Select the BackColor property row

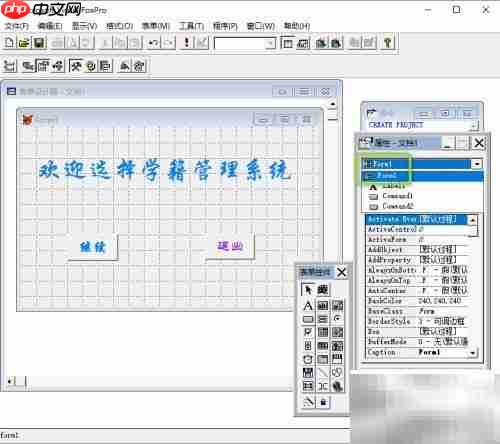417,301
